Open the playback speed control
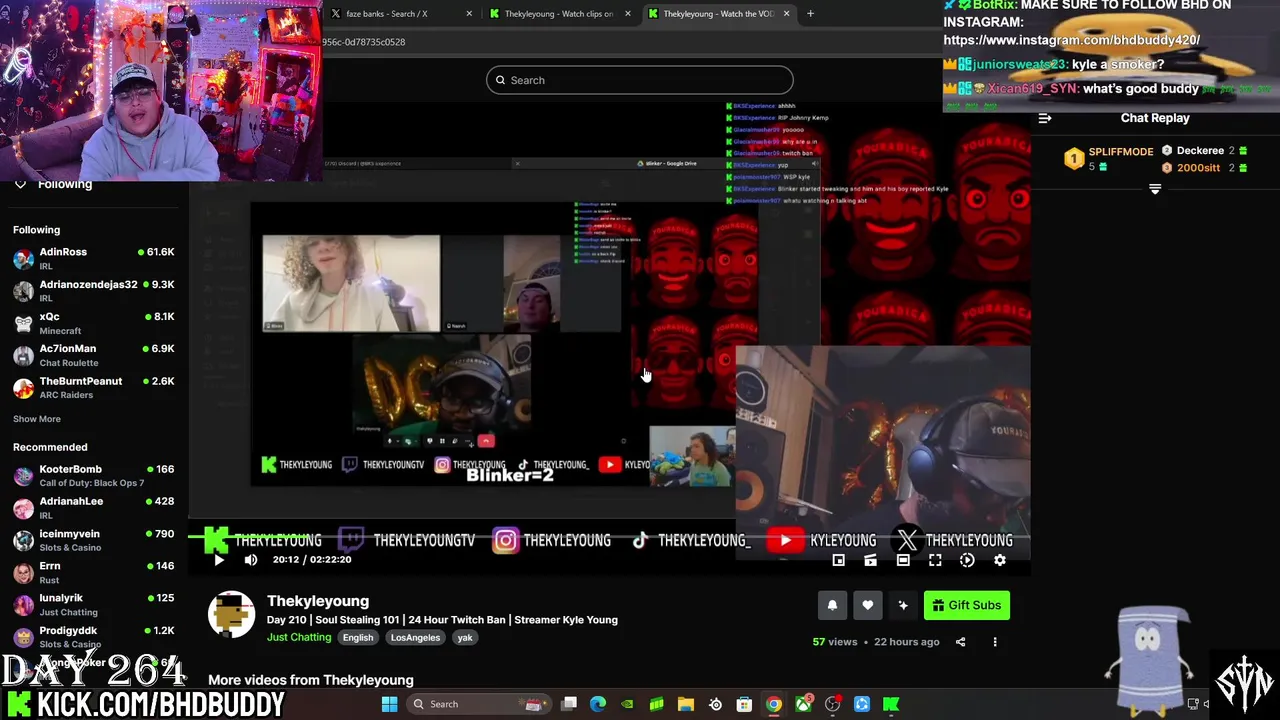The image size is (1280, 720). point(967,561)
